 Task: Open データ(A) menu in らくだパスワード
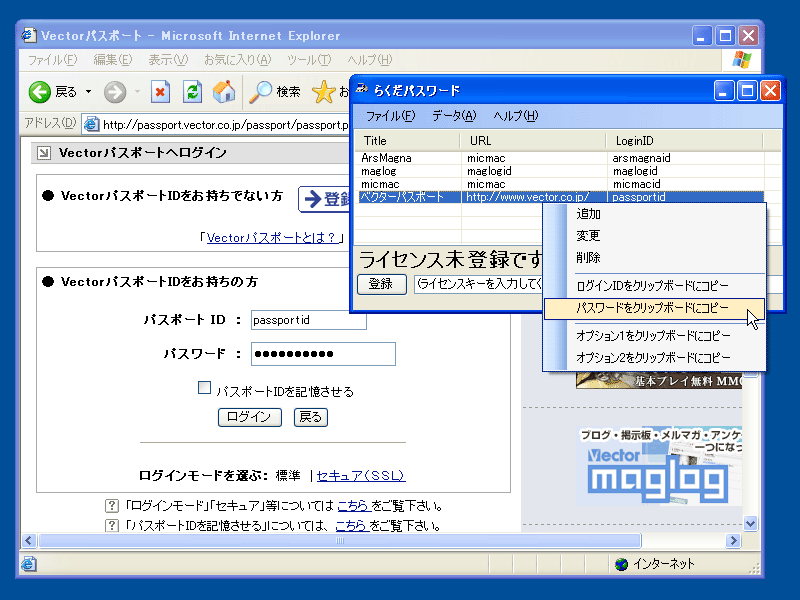(454, 116)
